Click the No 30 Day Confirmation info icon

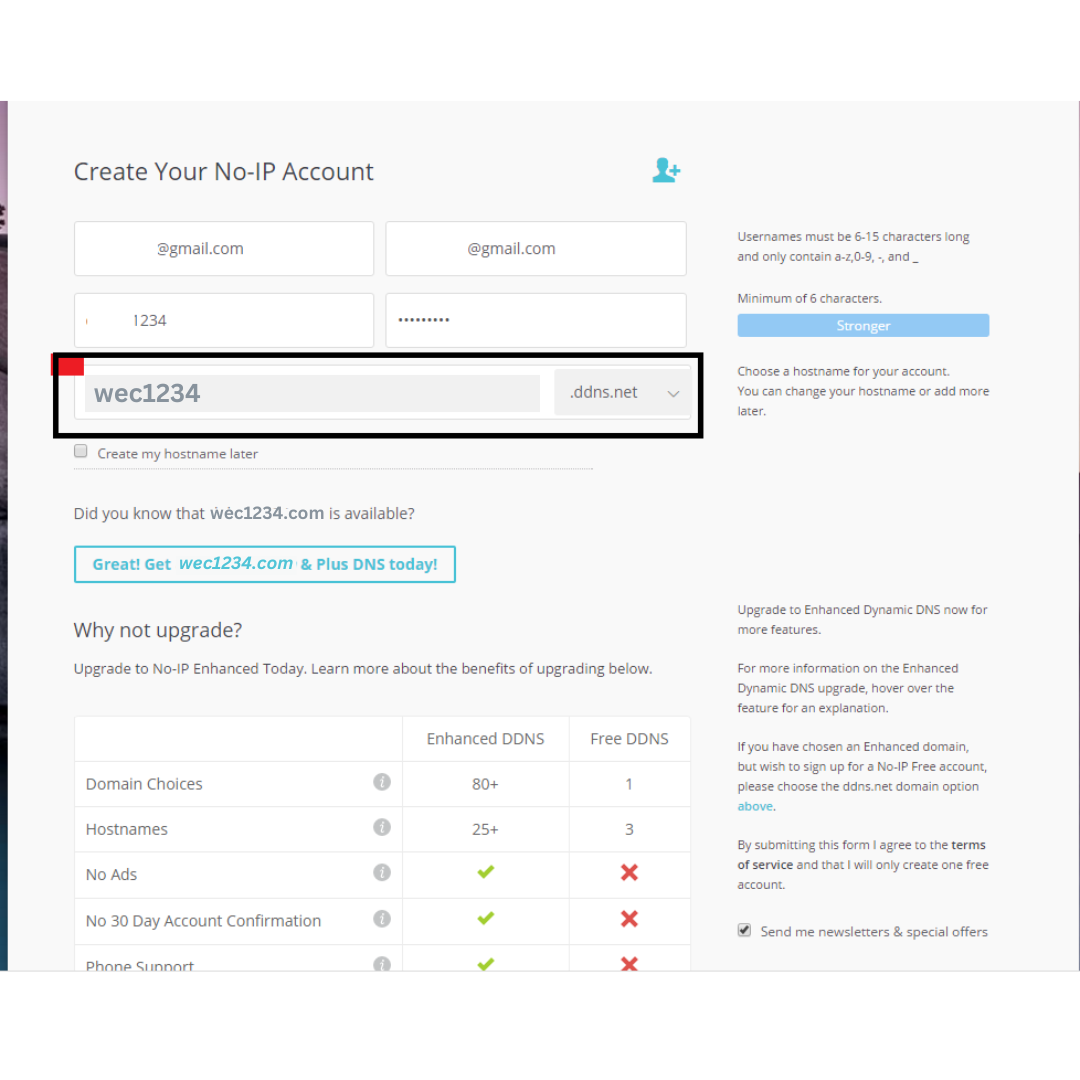[382, 919]
